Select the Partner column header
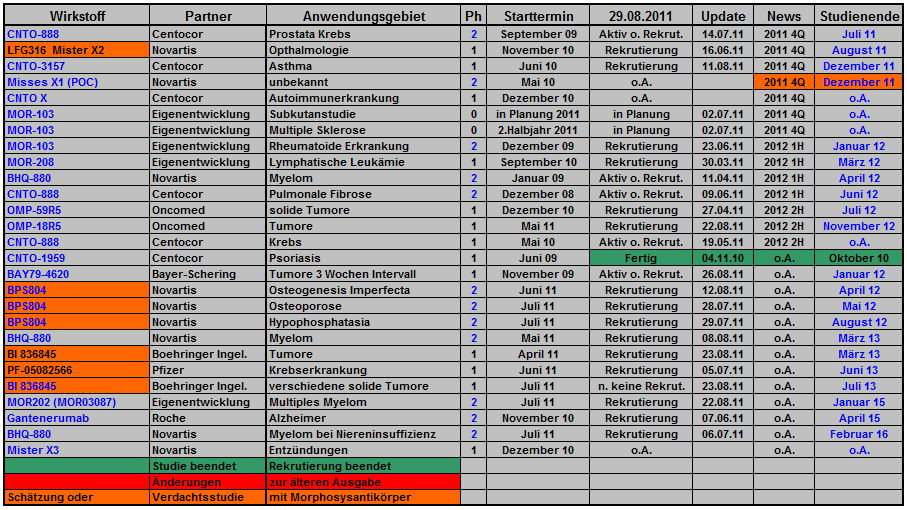Viewport: 907px width, 510px height. click(x=208, y=16)
